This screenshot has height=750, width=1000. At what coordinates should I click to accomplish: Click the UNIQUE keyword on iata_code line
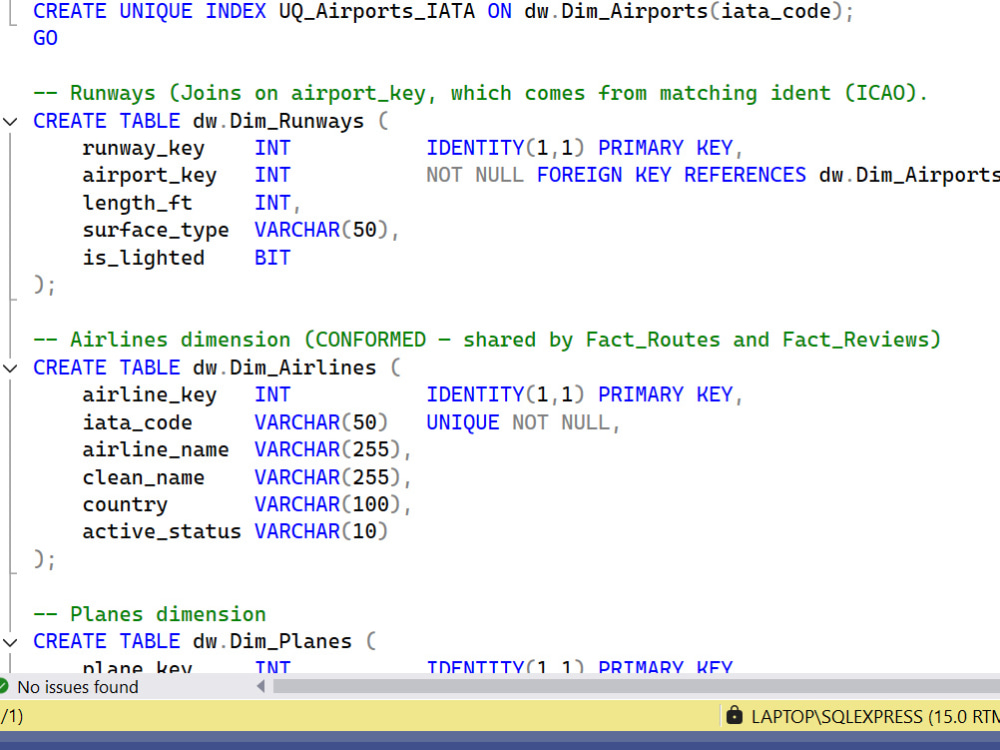[462, 423]
